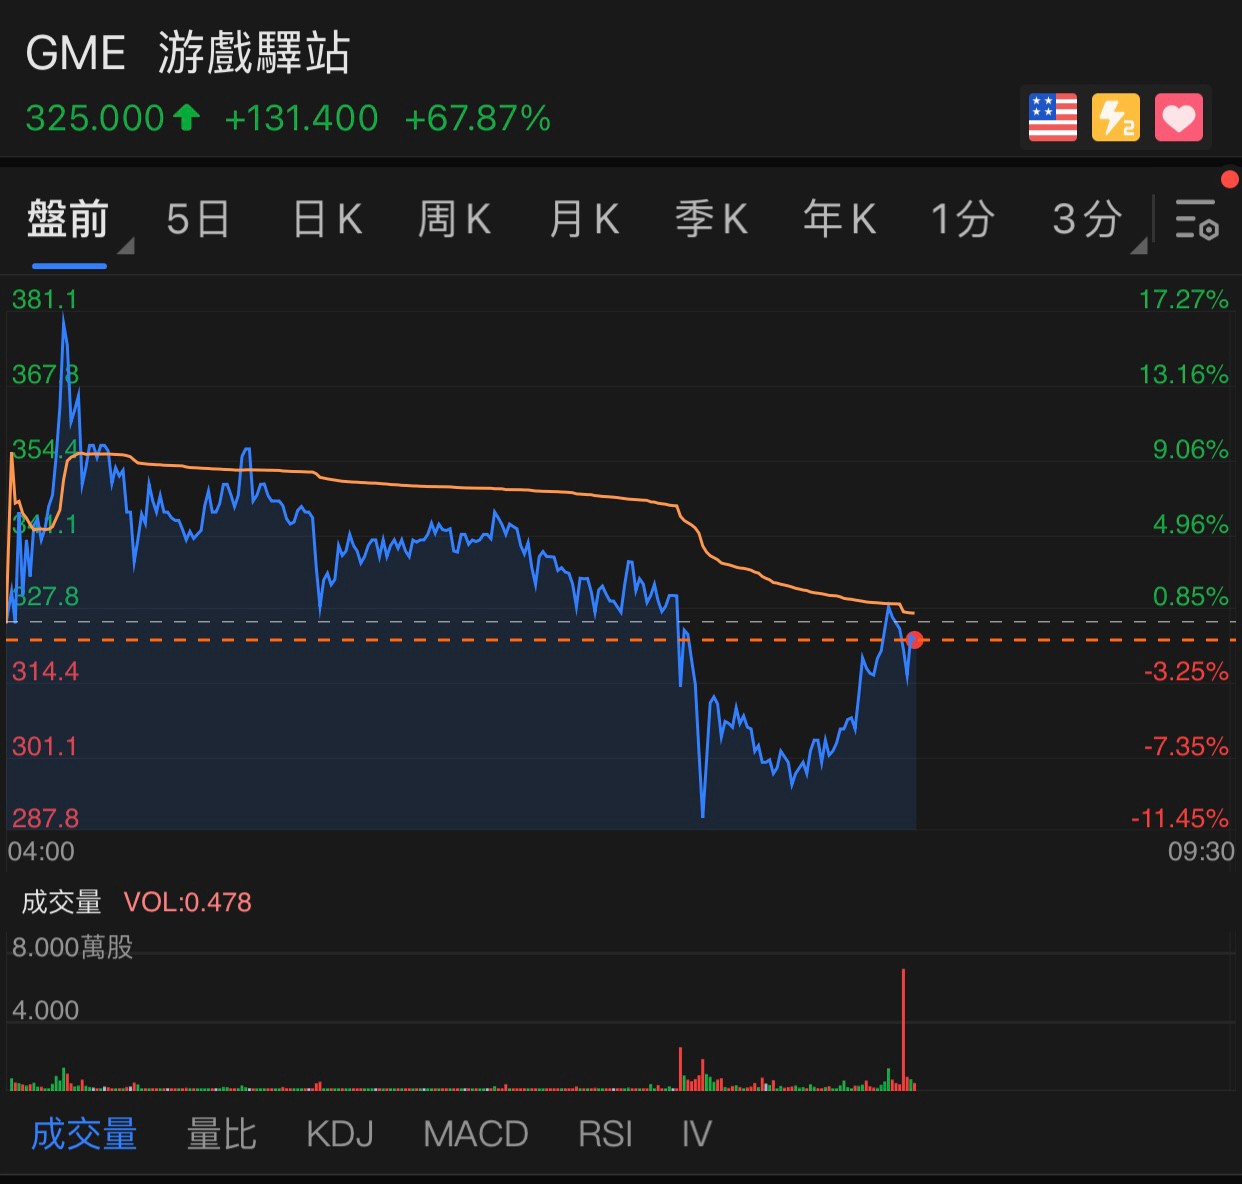This screenshot has height=1184, width=1242.
Task: Tap the 游戲驛站 stock name
Action: pyautogui.click(x=254, y=53)
